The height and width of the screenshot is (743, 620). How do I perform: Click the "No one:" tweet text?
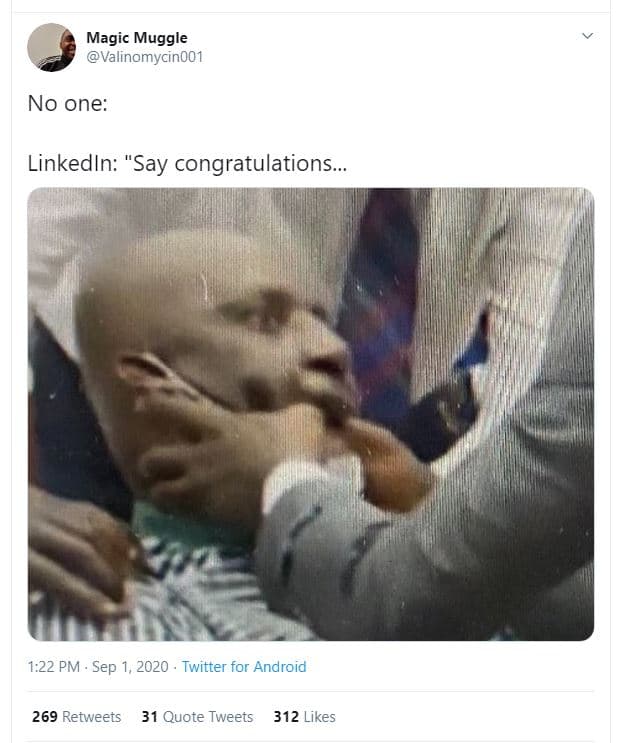(67, 102)
